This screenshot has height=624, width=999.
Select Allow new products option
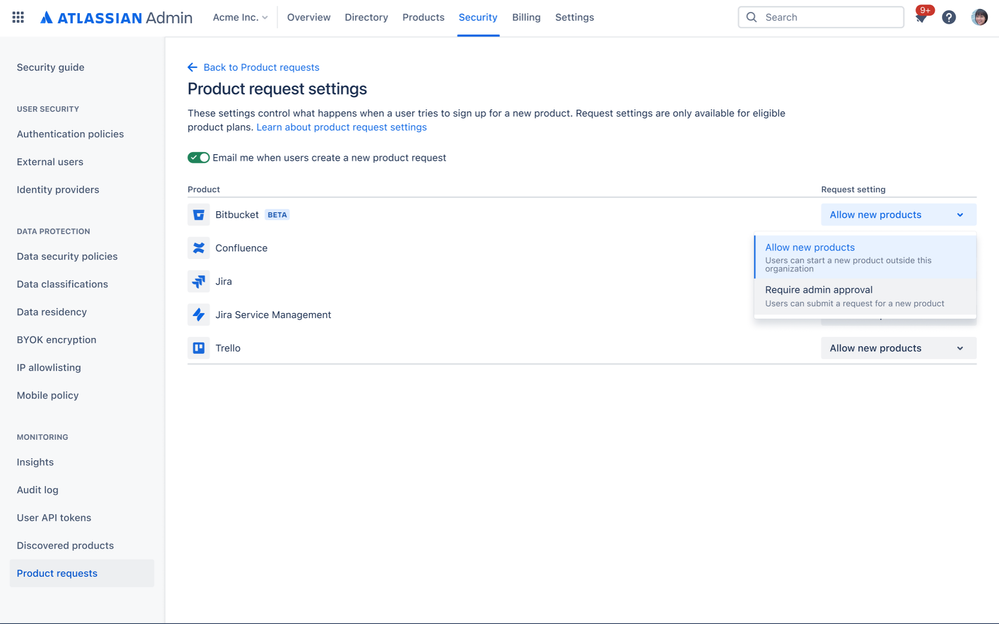pyautogui.click(x=865, y=257)
